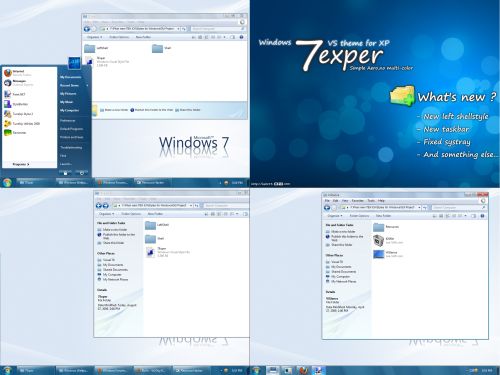Screen dimensions: 500x375
Task: Toggle the preview pane icon in Resources window toolbar
Action: (x=473, y=216)
